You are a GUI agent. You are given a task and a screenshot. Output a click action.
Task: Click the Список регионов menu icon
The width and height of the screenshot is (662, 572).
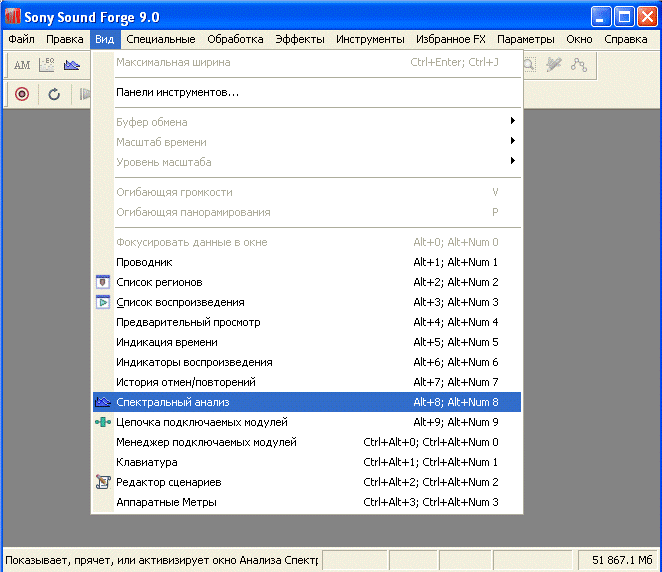click(103, 282)
